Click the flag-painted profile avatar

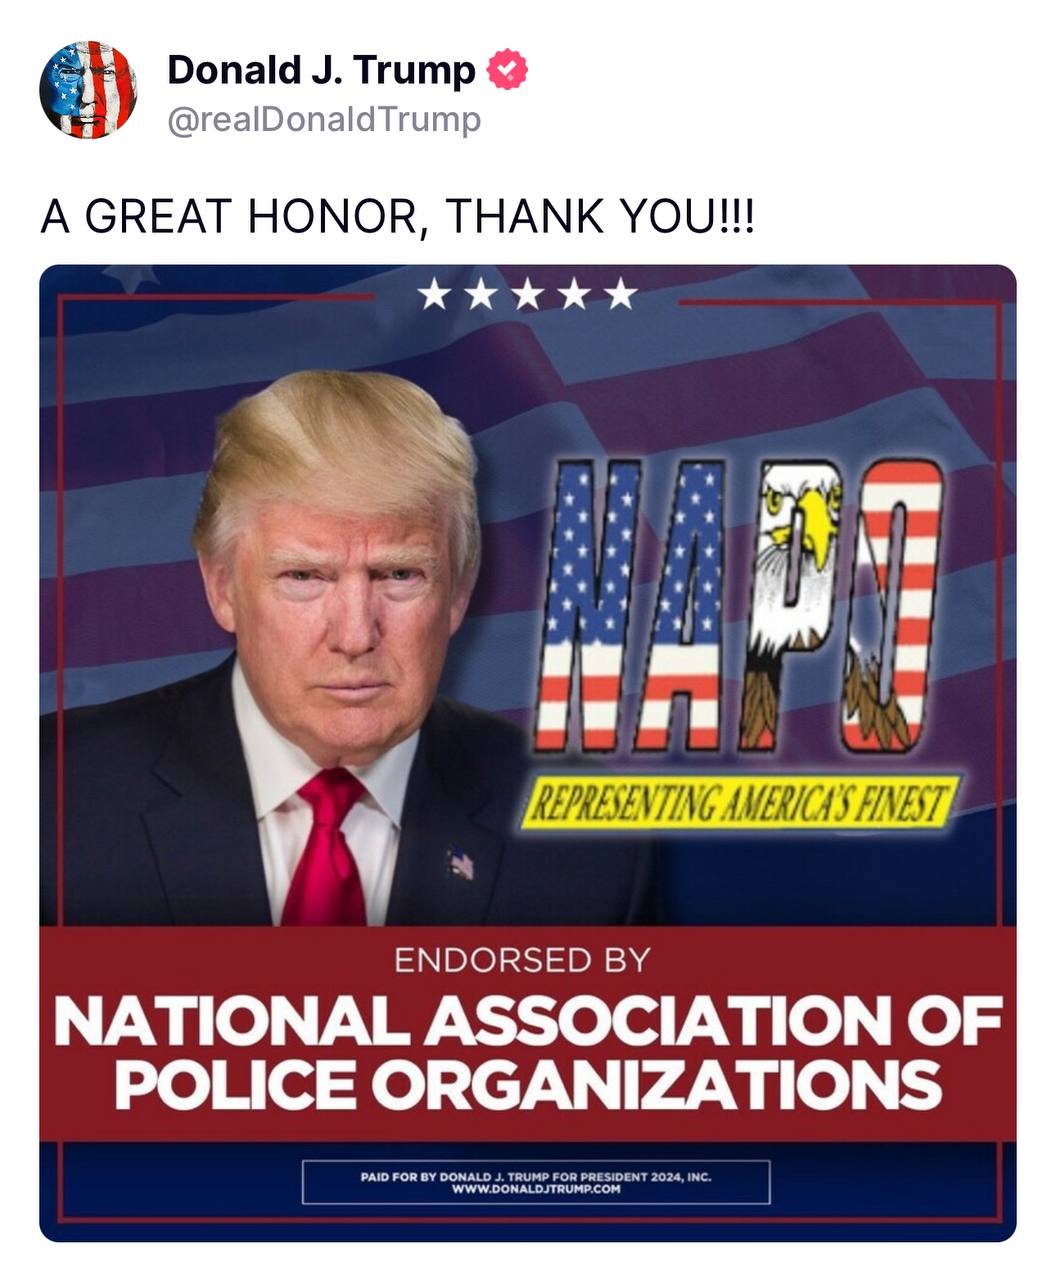88,90
